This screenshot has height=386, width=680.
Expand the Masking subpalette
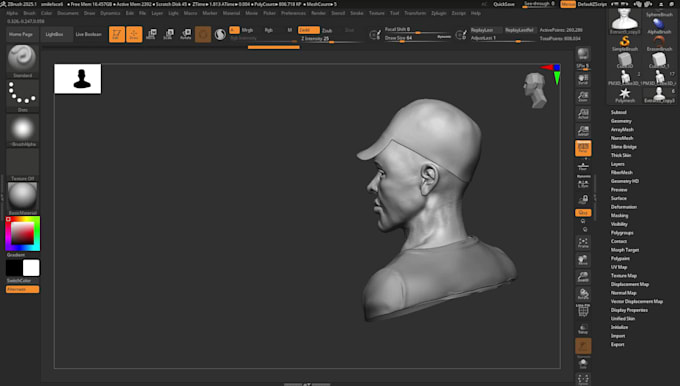(x=619, y=216)
